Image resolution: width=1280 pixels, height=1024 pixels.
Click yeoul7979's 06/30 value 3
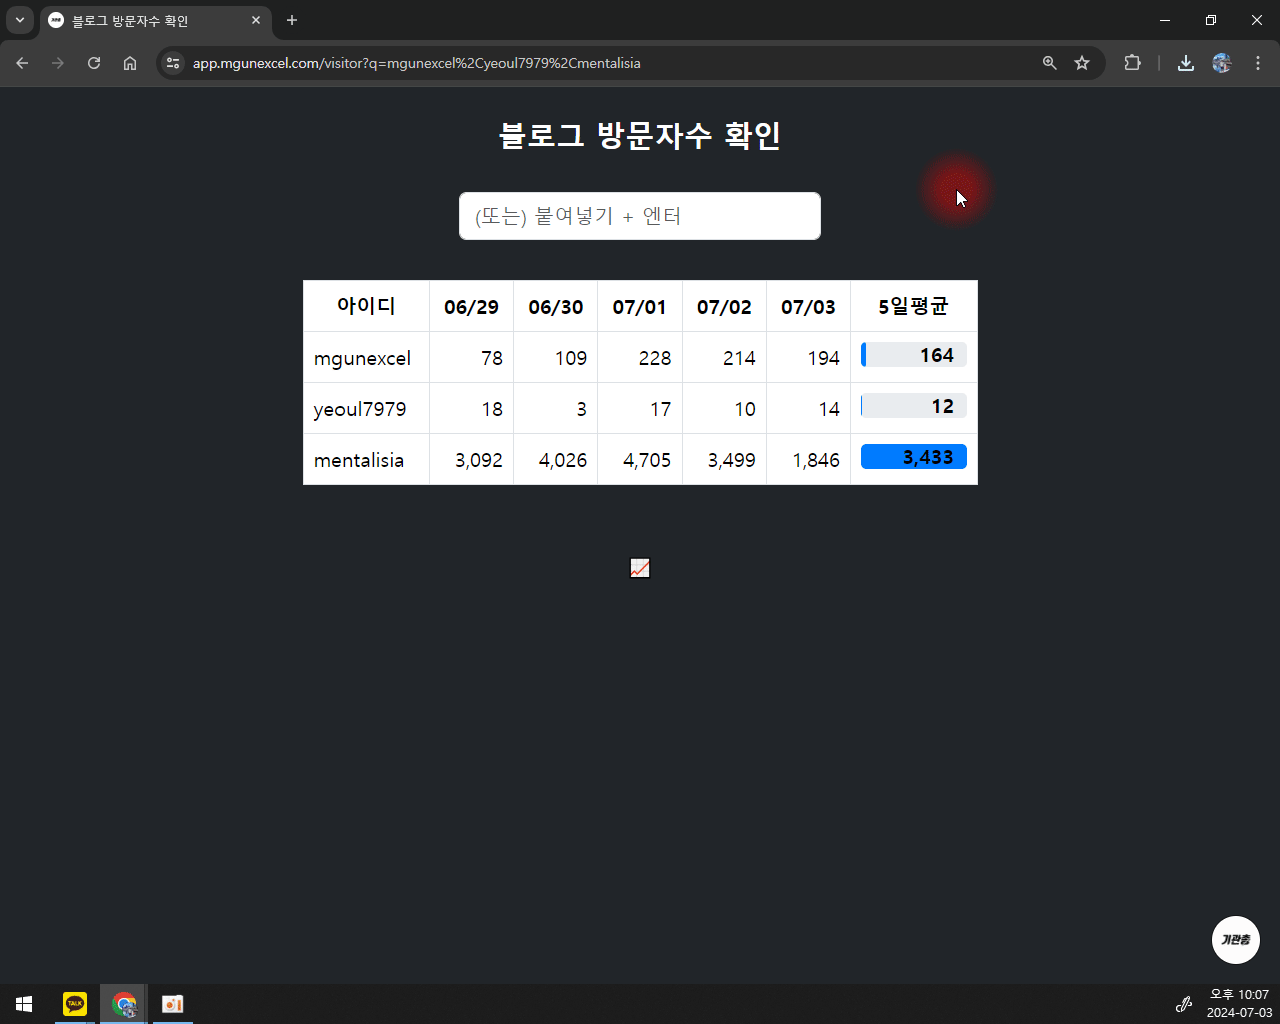point(581,409)
